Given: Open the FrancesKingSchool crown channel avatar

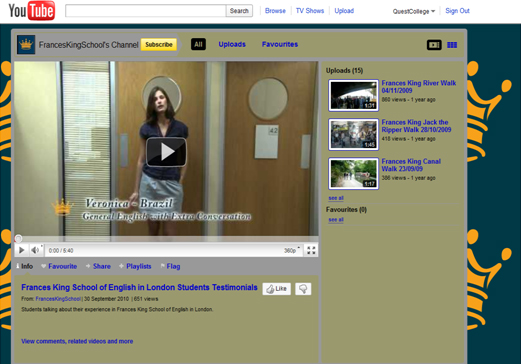Looking at the screenshot, I should (26, 44).
